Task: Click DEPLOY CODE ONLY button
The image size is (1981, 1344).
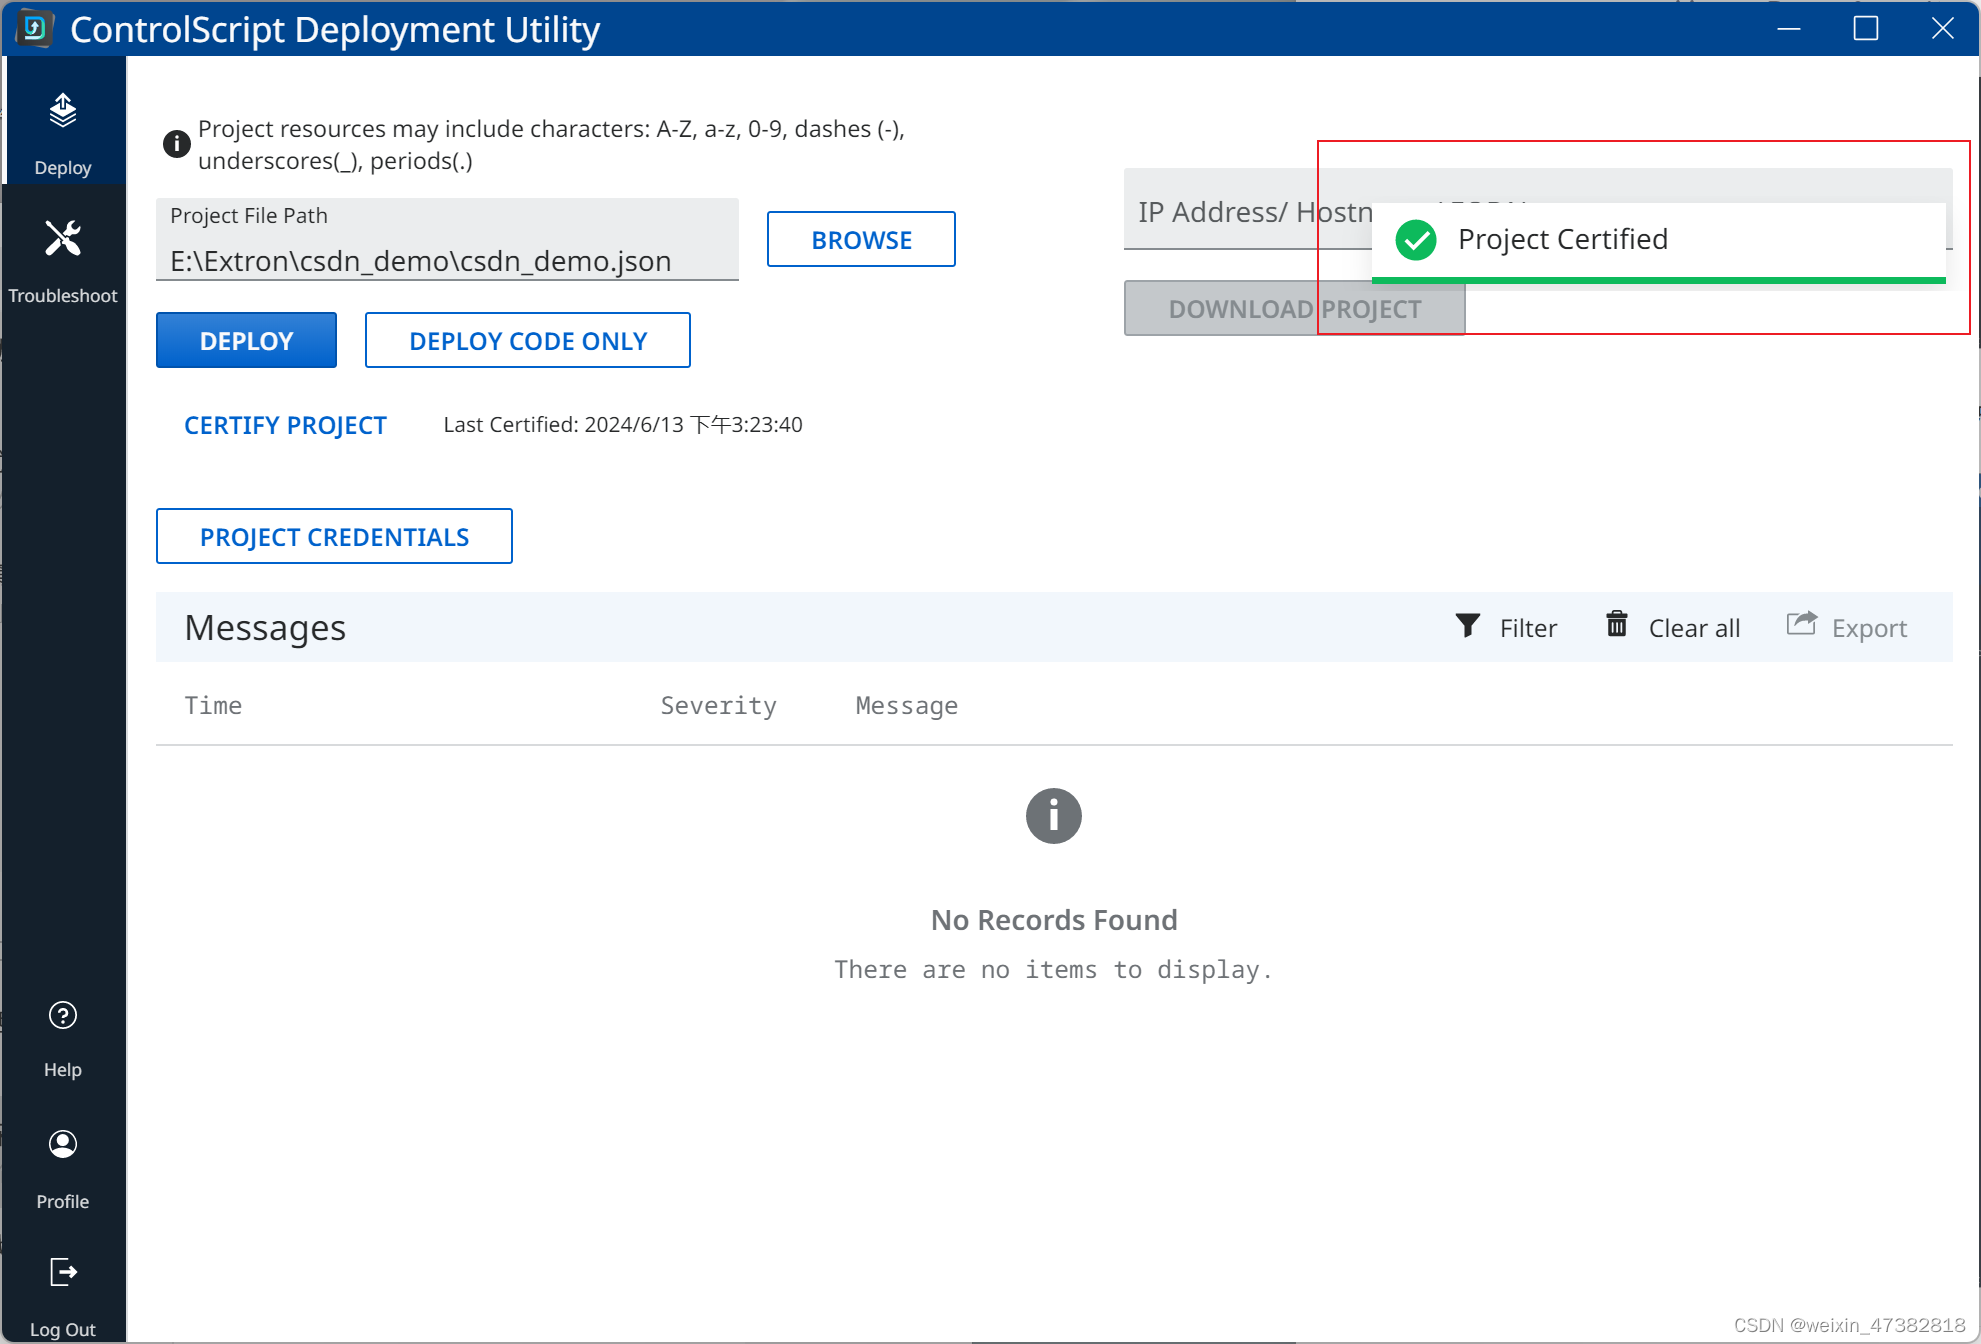Action: [527, 341]
